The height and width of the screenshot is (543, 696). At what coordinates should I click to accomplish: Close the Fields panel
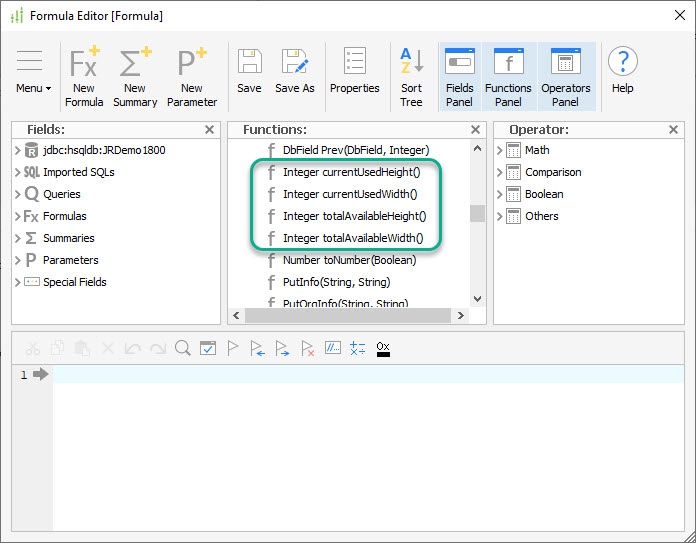tap(210, 130)
